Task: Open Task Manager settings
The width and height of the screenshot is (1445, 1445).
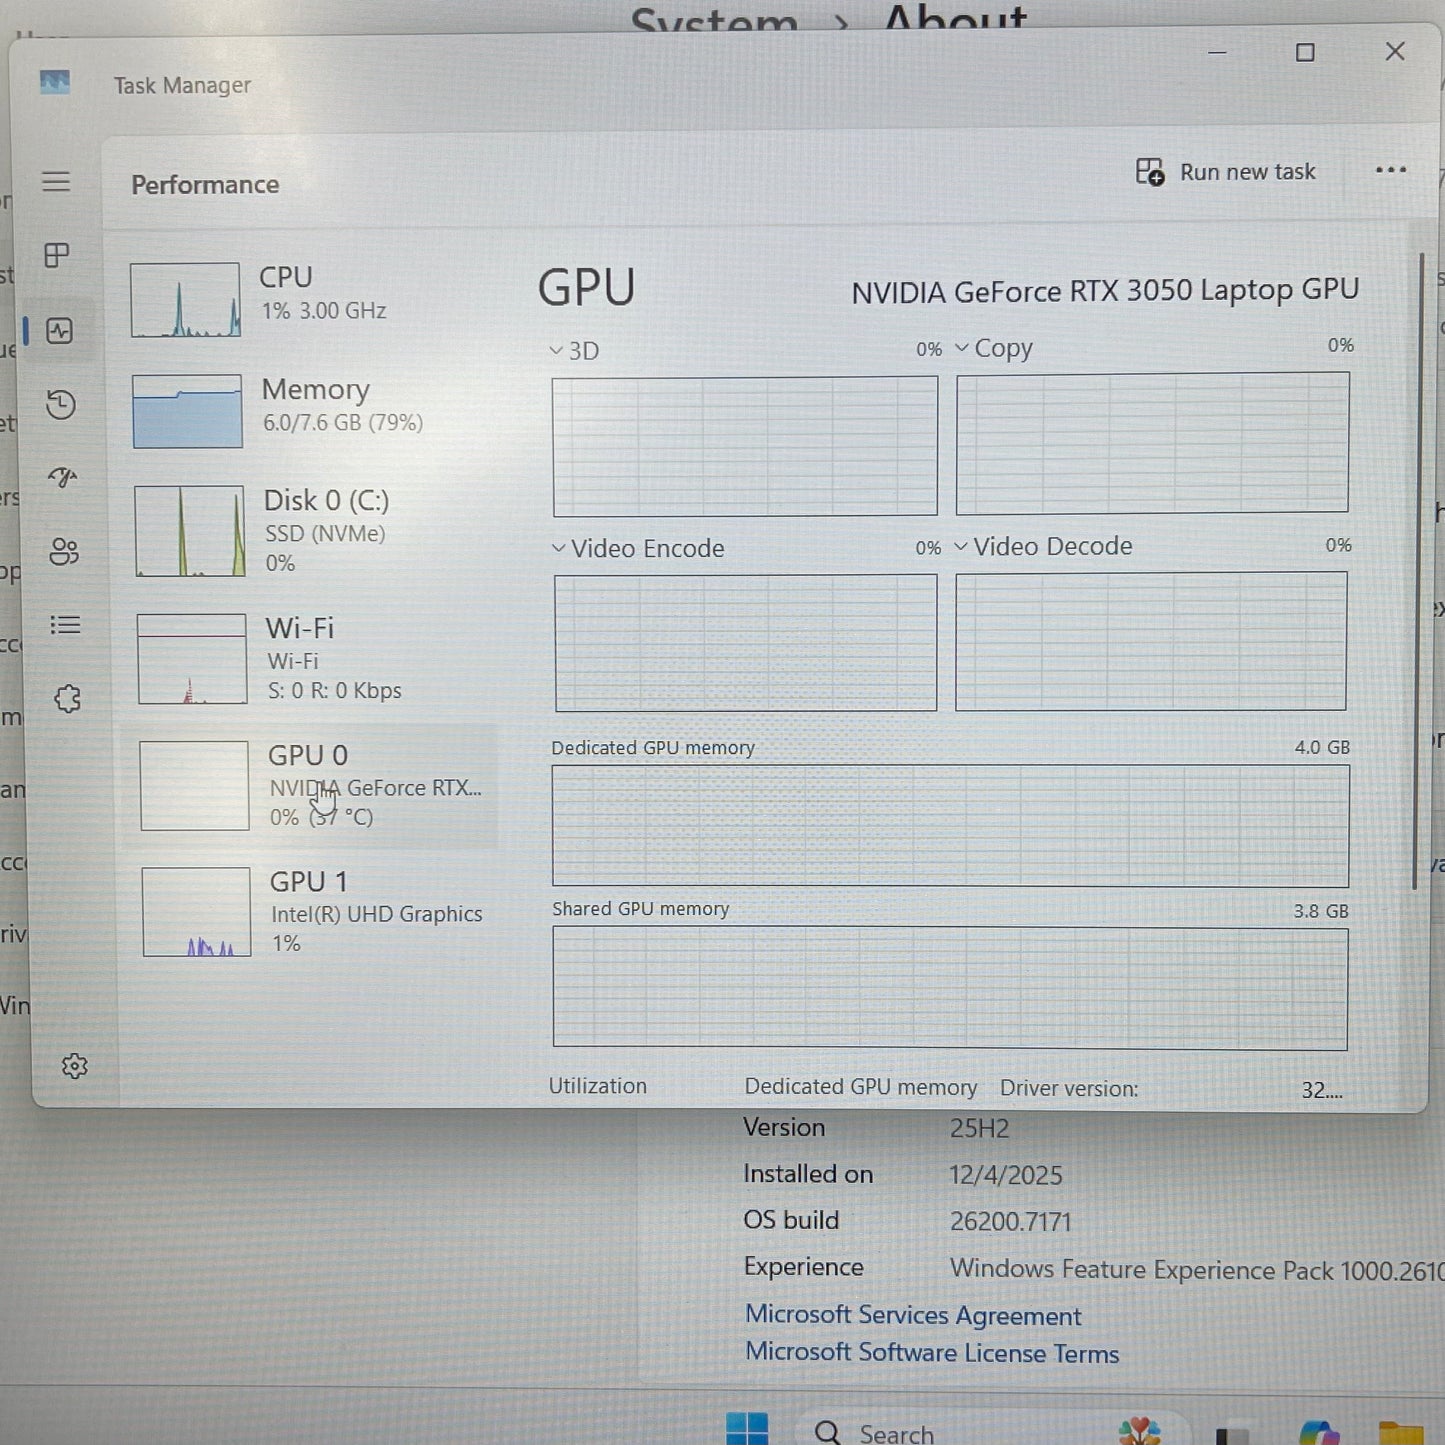Action: coord(74,1065)
